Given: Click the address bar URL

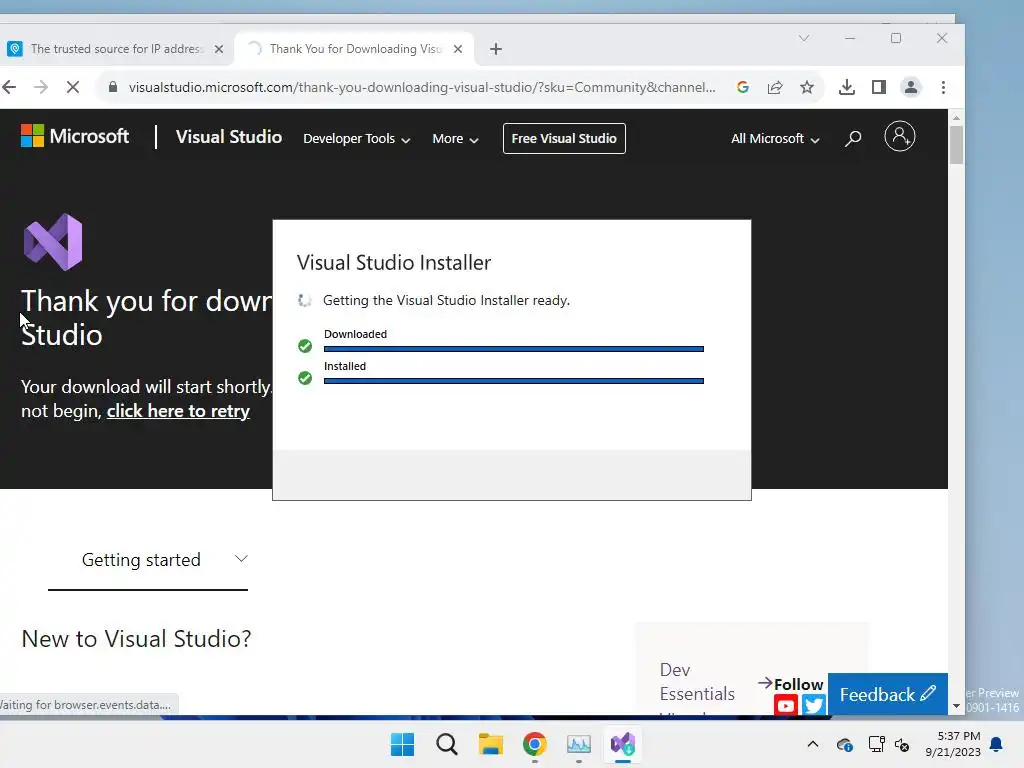Looking at the screenshot, I should [x=421, y=87].
